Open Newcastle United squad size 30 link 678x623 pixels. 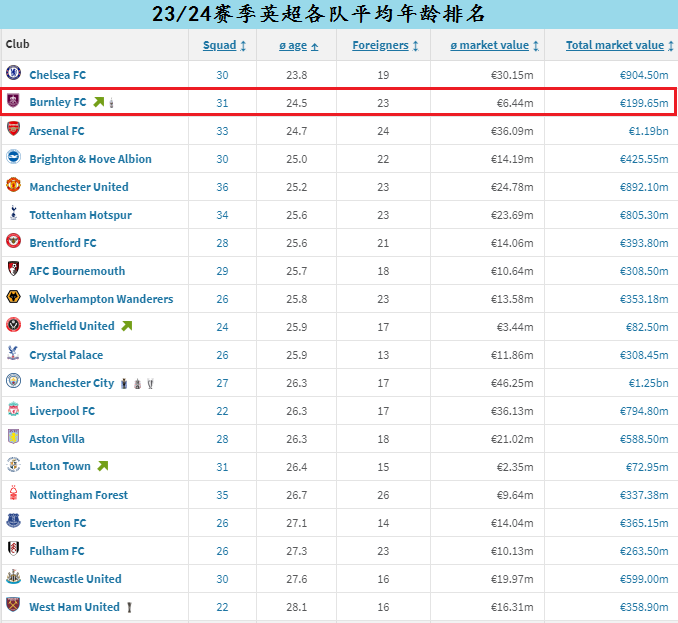[222, 579]
